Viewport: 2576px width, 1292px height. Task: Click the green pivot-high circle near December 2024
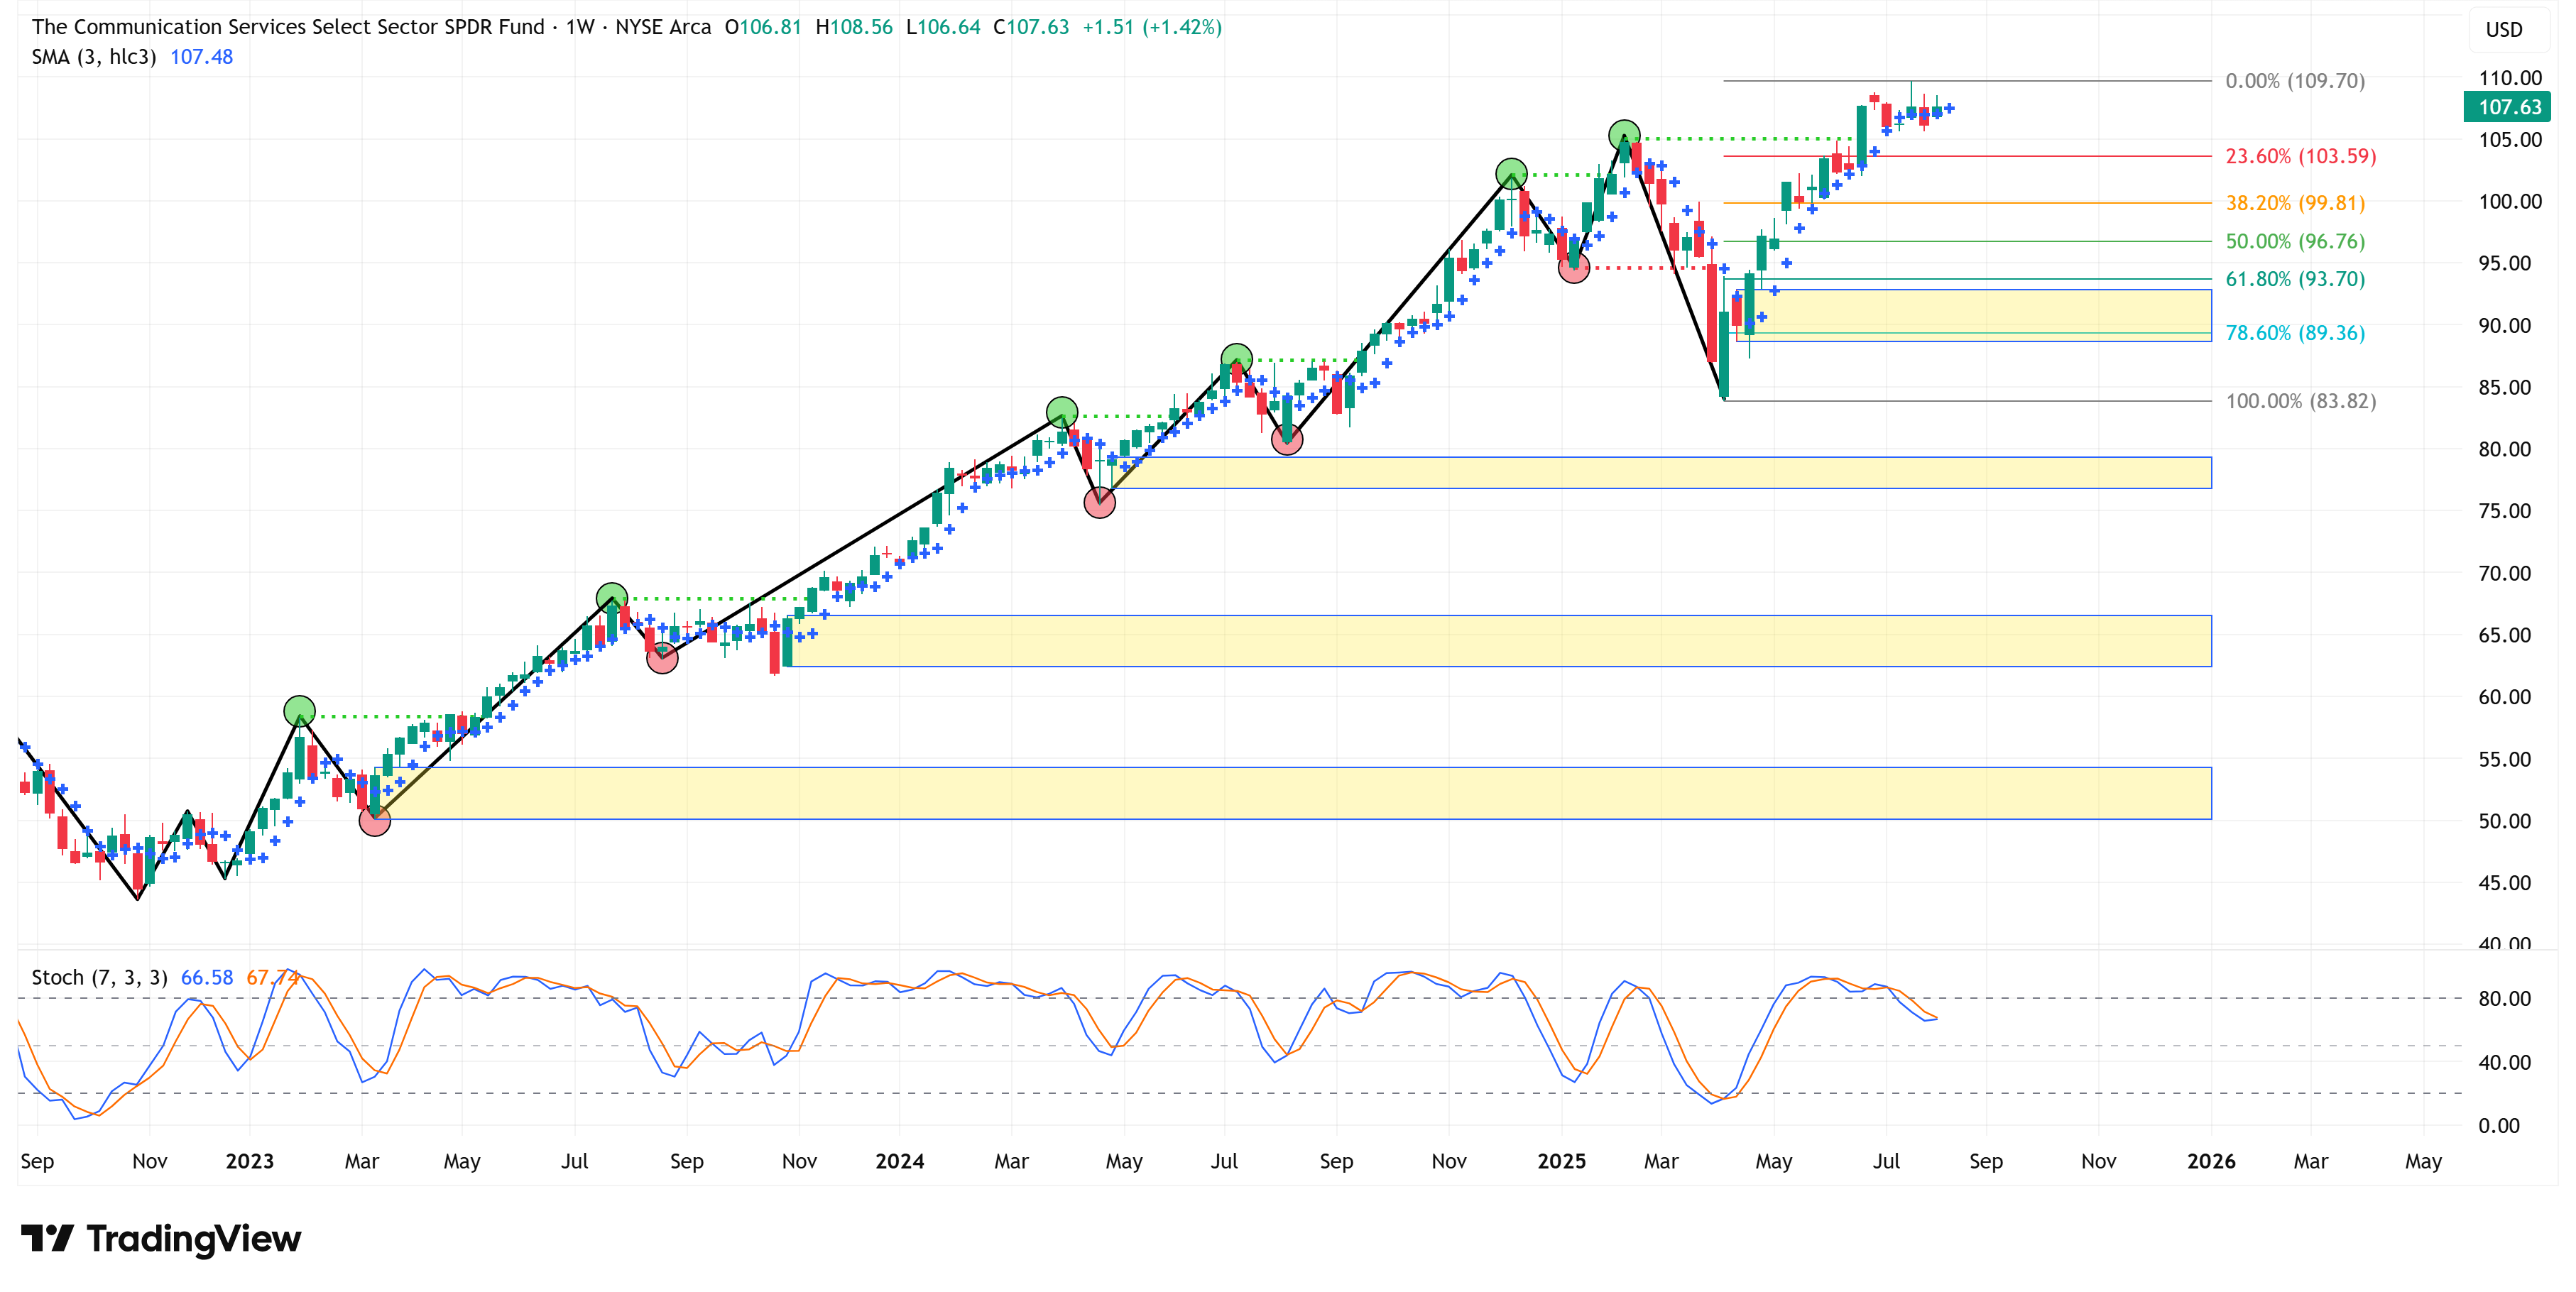[x=1511, y=174]
